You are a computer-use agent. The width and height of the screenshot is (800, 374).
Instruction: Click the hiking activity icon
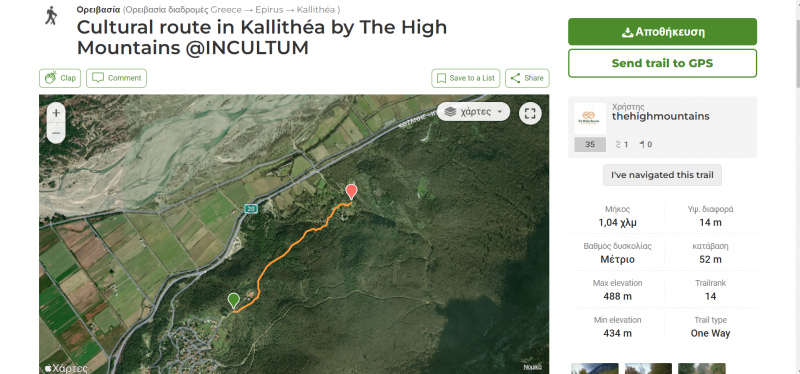point(51,15)
